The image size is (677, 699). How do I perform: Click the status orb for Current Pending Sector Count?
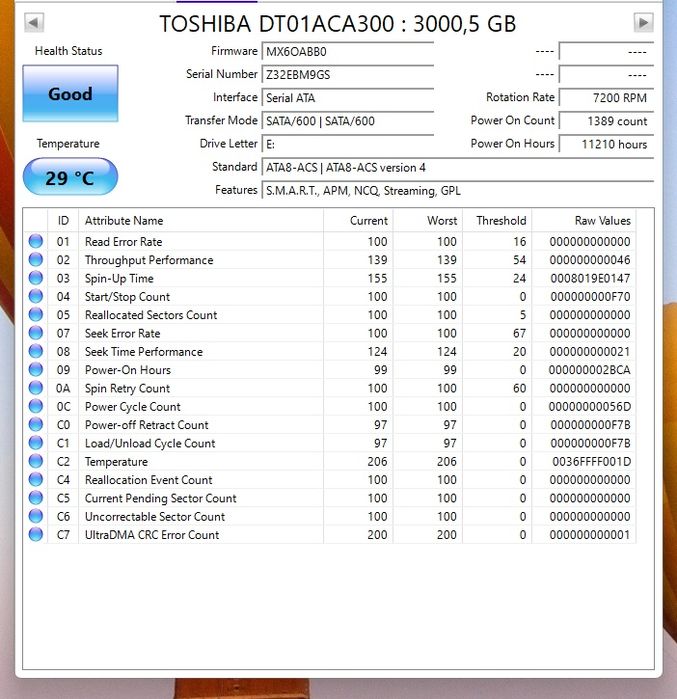tap(36, 498)
